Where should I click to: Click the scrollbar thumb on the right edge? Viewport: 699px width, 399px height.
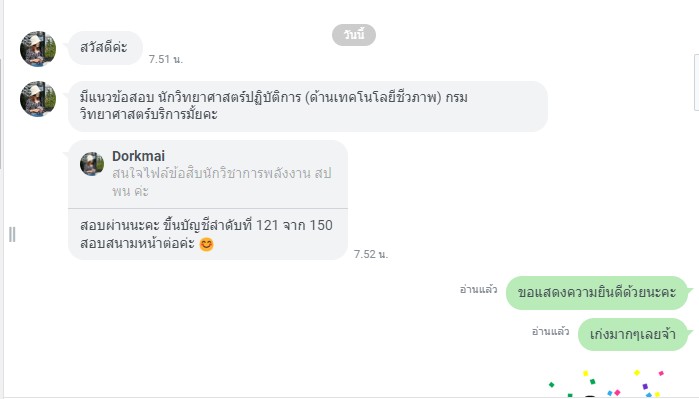coord(696,82)
